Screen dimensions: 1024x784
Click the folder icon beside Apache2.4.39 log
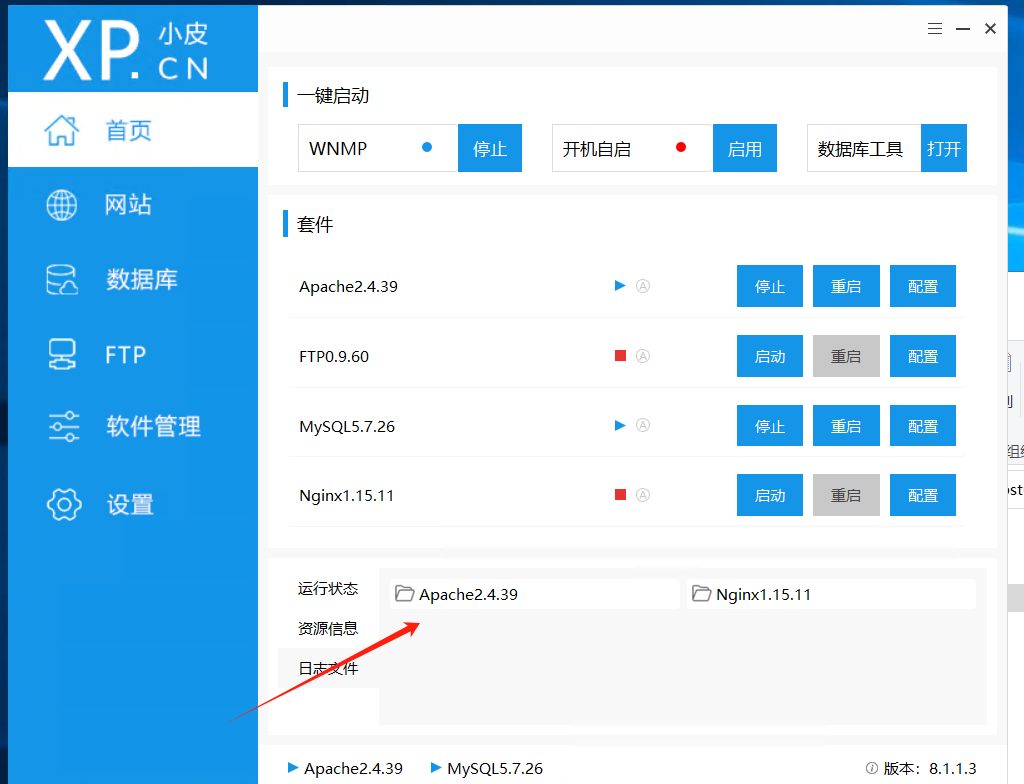point(404,594)
